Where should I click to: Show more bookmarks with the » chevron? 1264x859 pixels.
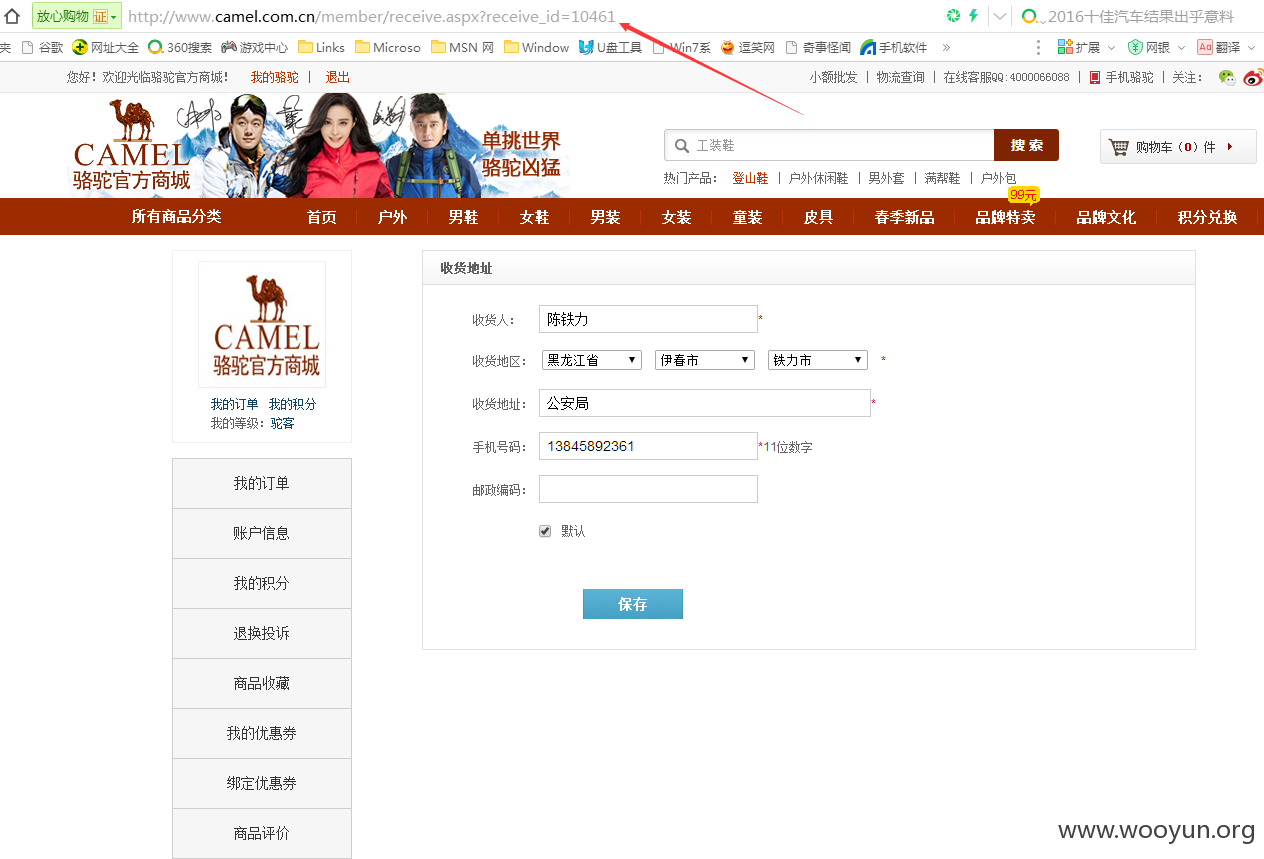point(946,47)
